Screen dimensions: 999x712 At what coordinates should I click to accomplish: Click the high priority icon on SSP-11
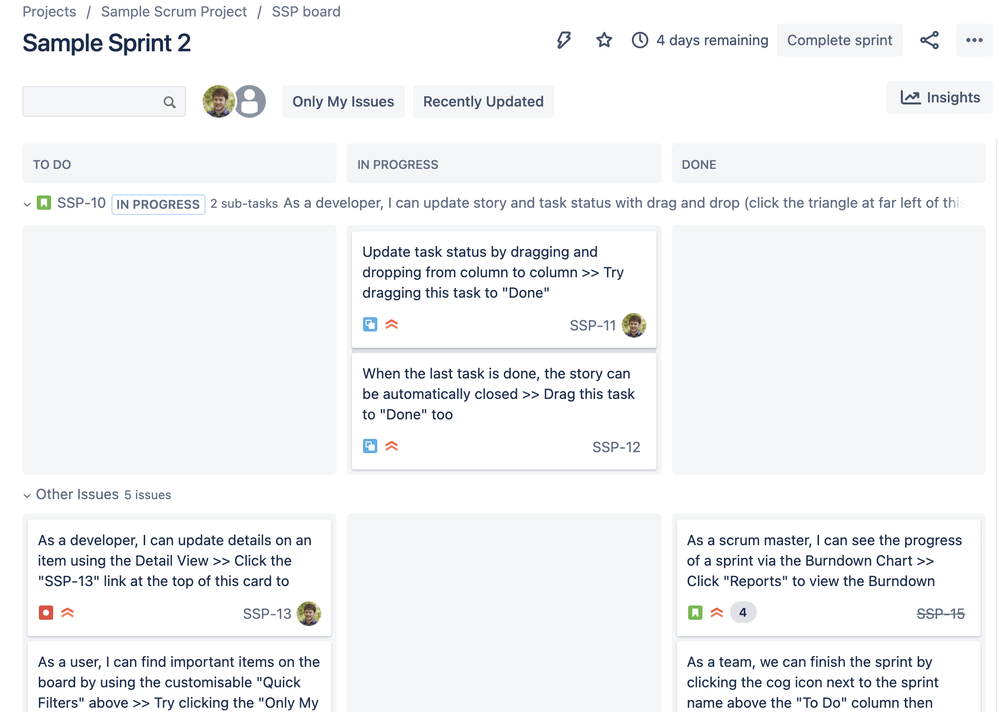[x=392, y=324]
